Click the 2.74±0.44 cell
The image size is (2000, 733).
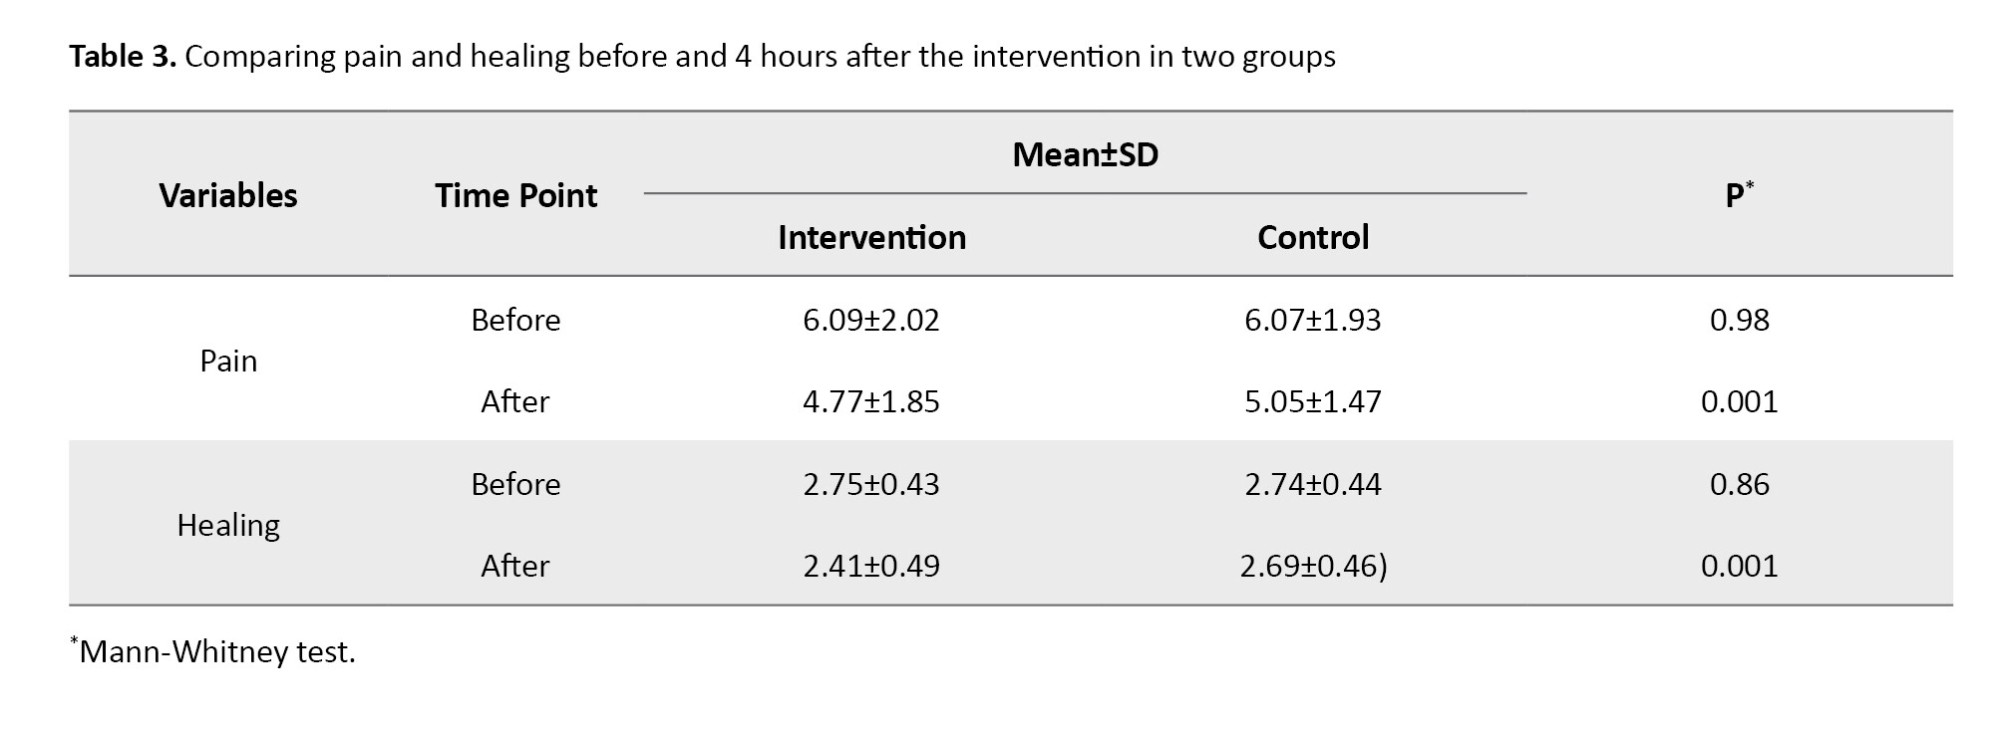click(x=1312, y=484)
